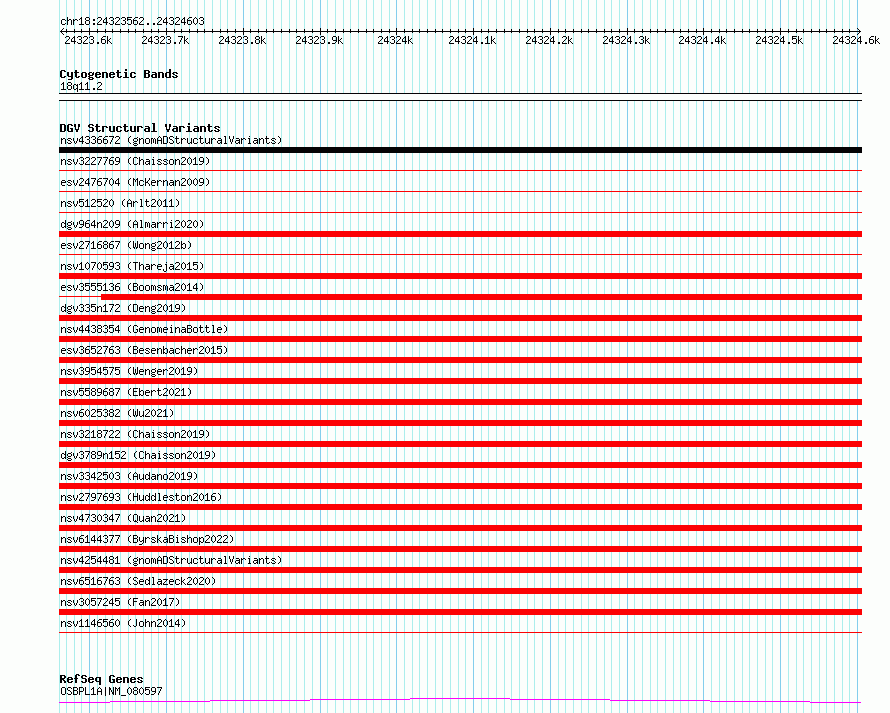Click the red dgv964n209 variant bar

point(460,234)
